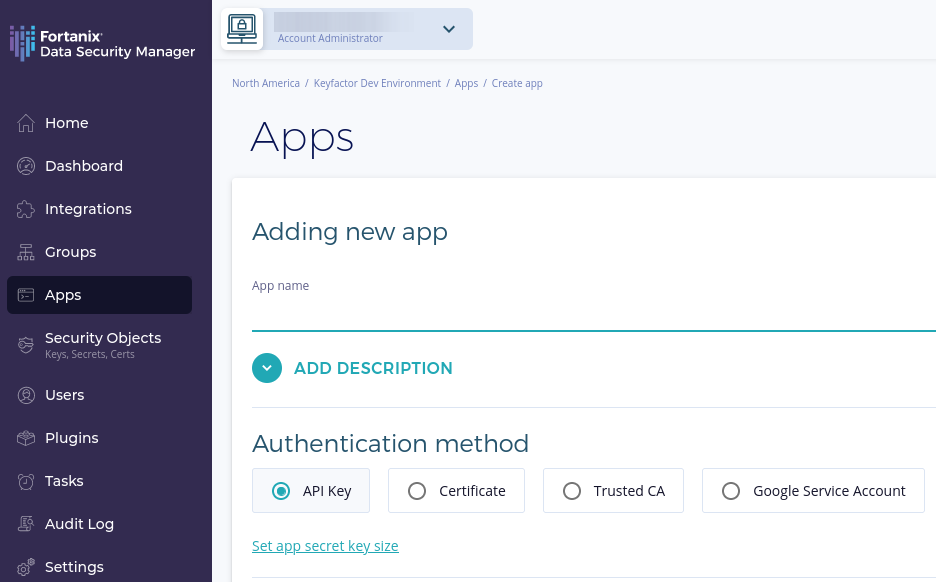Click the Tasks clock icon
This screenshot has width=936, height=582.
tap(26, 481)
